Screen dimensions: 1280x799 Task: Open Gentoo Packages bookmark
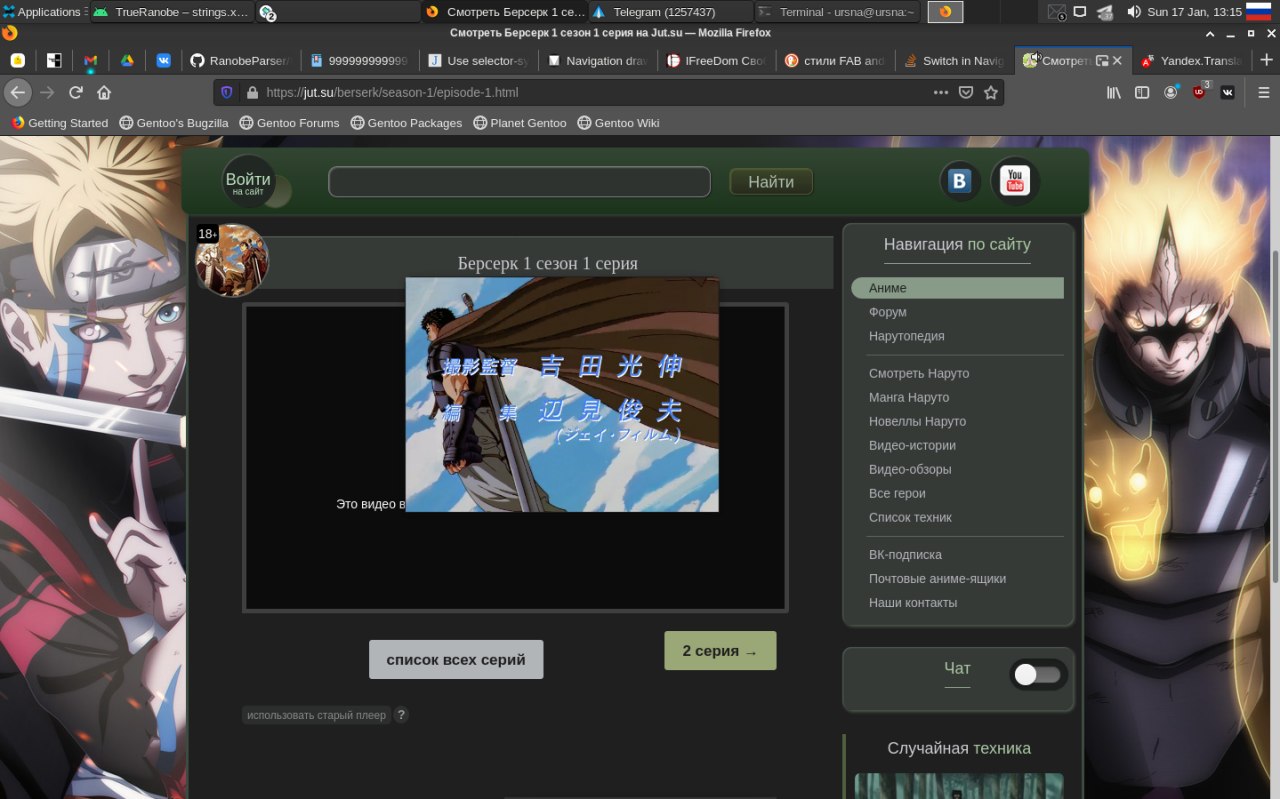pyautogui.click(x=406, y=123)
